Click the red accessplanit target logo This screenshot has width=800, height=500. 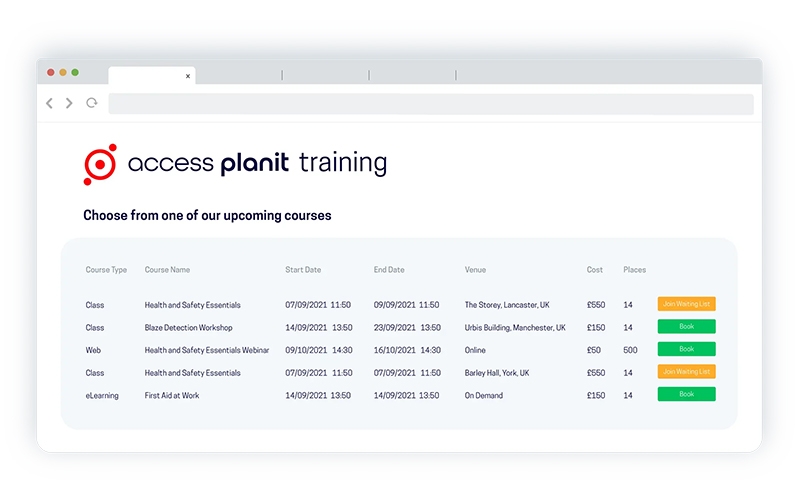click(100, 164)
